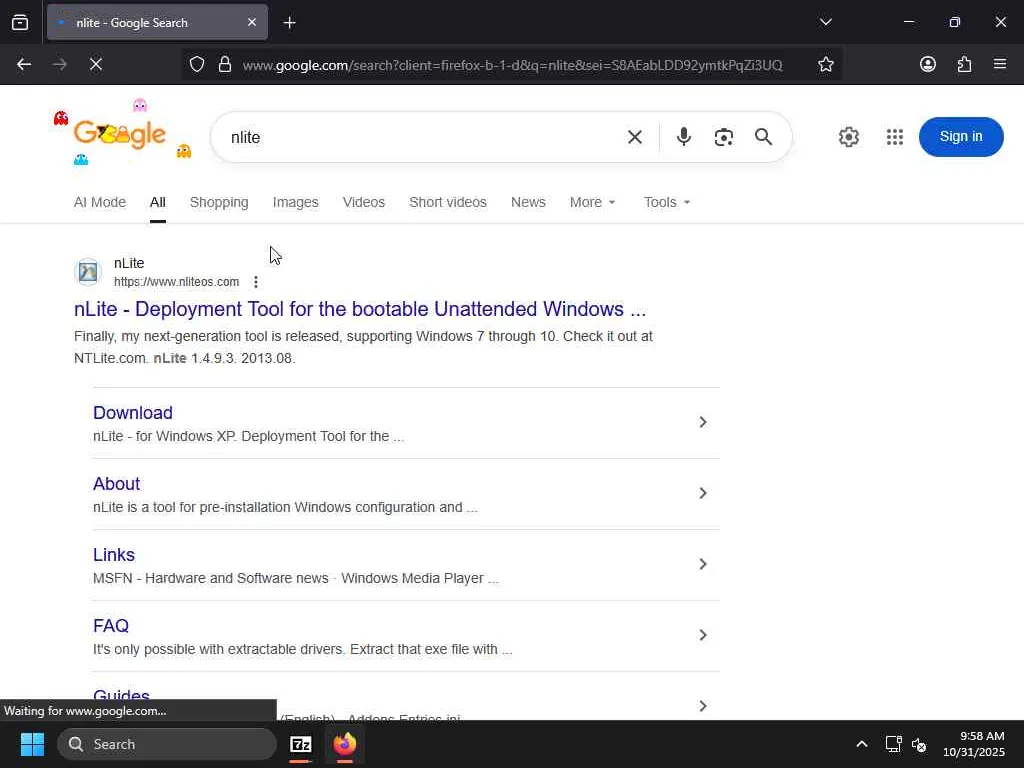Viewport: 1024px width, 768px height.
Task: Expand the About row chevron
Action: (x=703, y=493)
